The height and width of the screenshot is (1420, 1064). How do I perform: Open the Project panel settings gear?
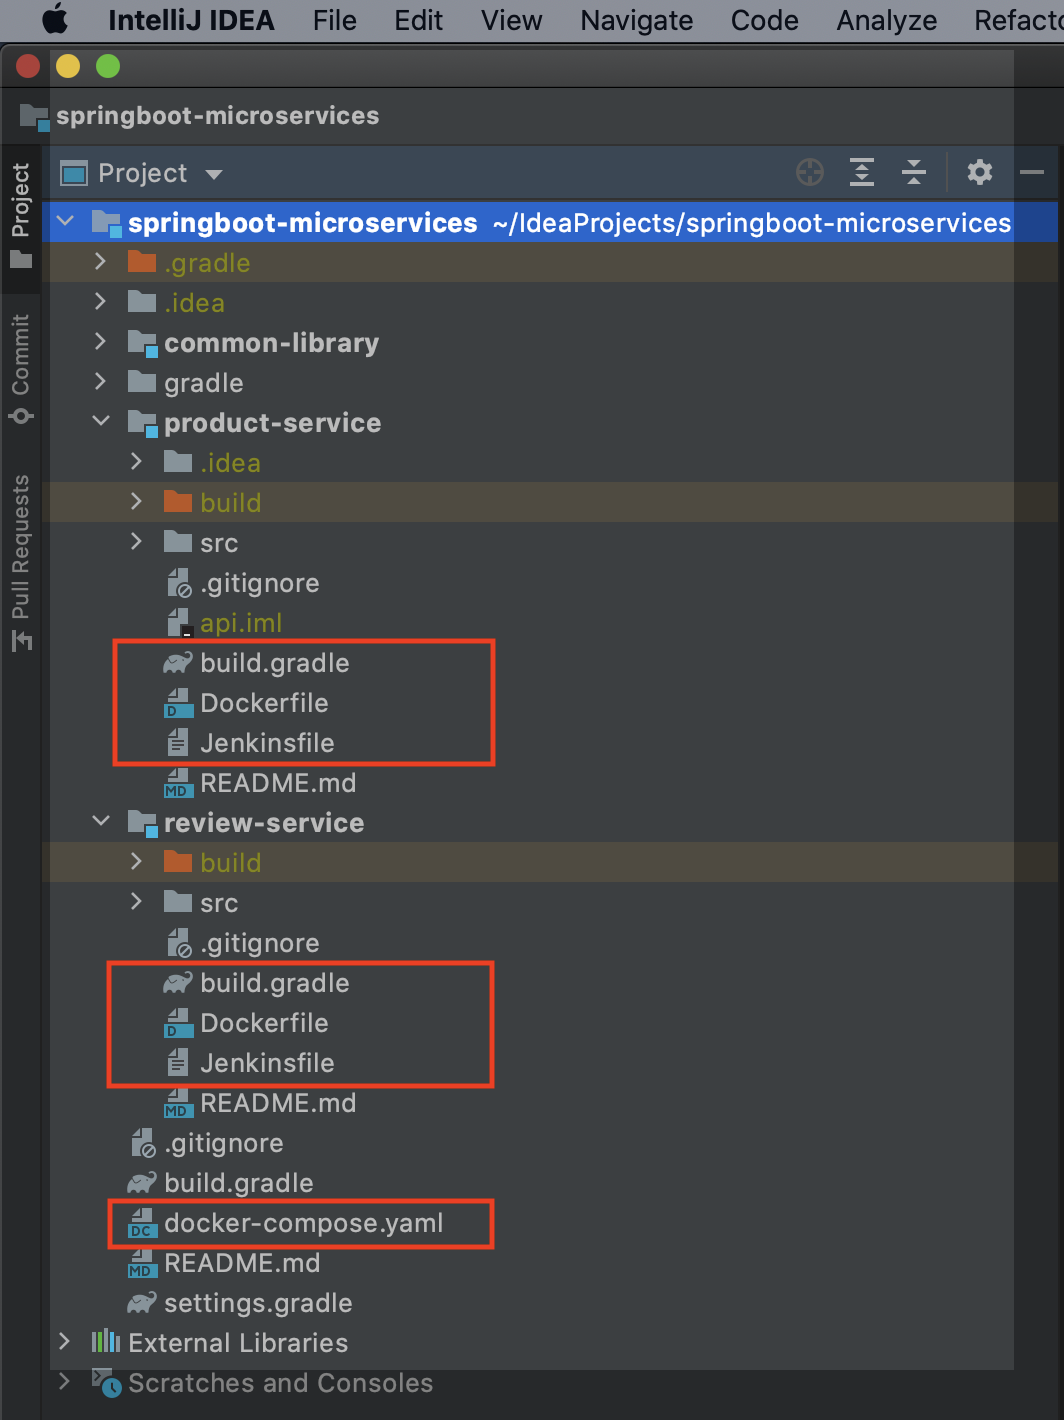[x=979, y=172]
